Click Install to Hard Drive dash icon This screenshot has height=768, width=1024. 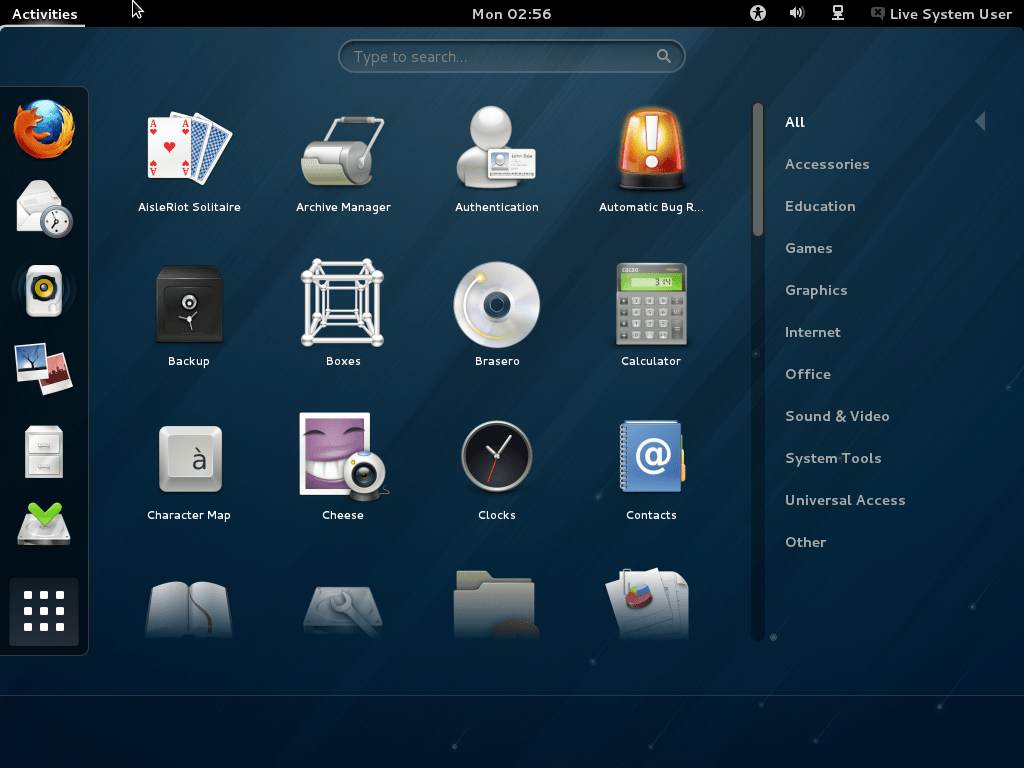[44, 524]
